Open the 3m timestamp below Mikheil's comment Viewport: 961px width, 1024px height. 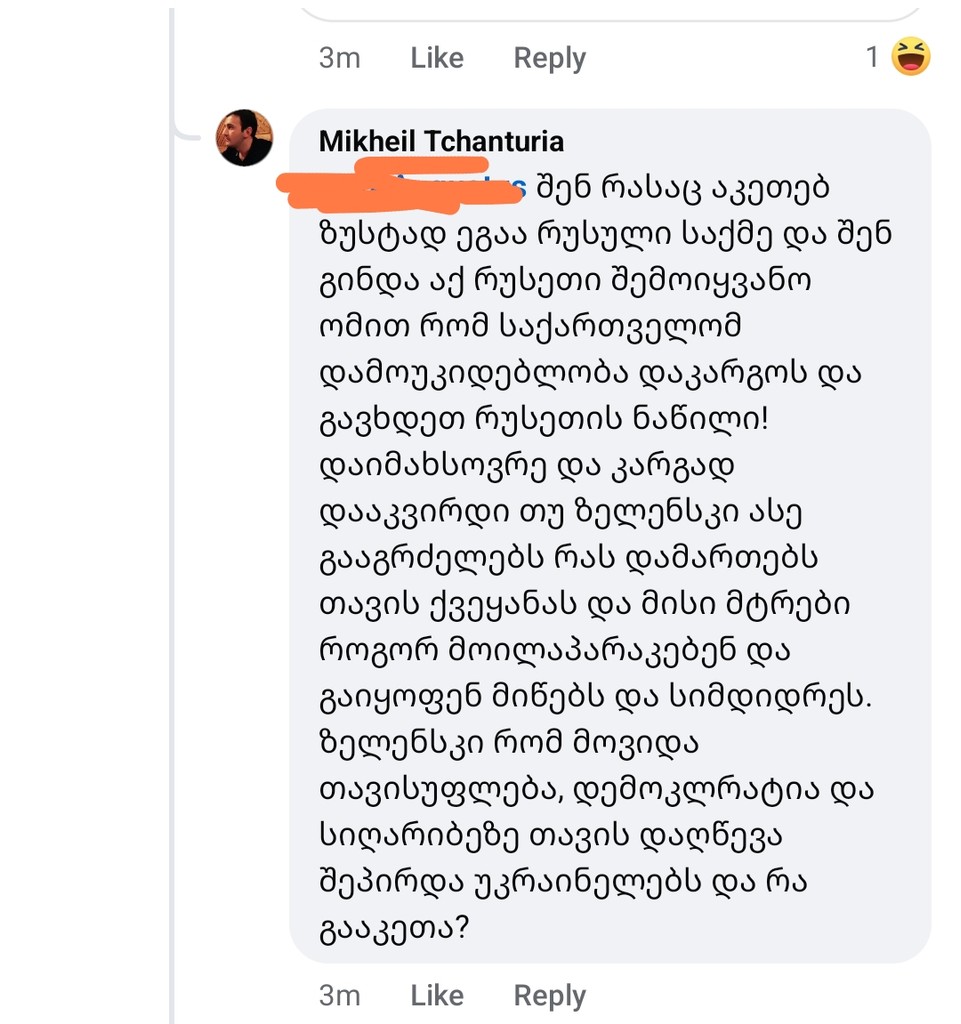point(339,995)
